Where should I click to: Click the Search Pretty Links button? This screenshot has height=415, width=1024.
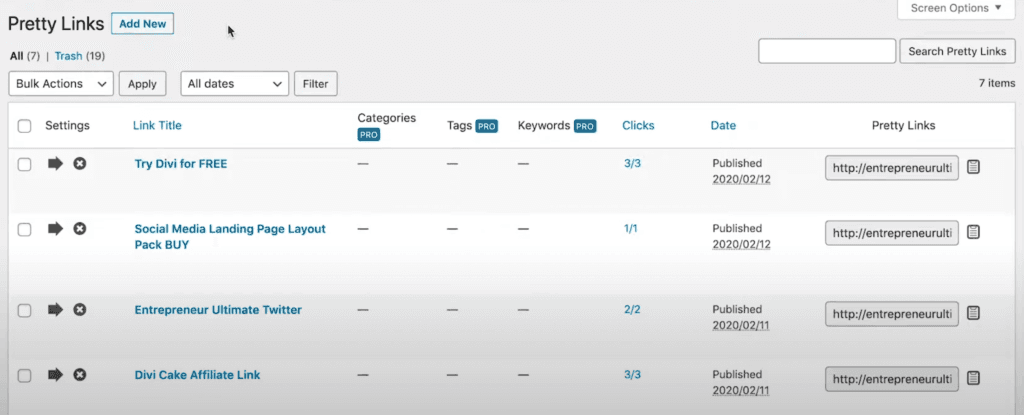[957, 51]
